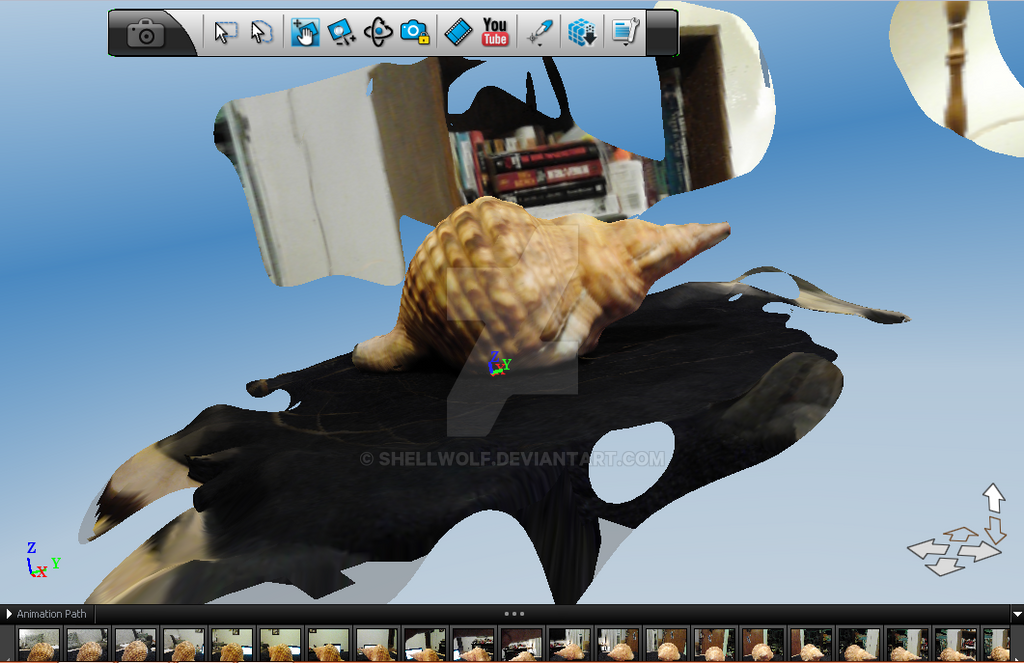The height and width of the screenshot is (663, 1024).
Task: Click the three-dot panel grip handle
Action: (x=514, y=614)
